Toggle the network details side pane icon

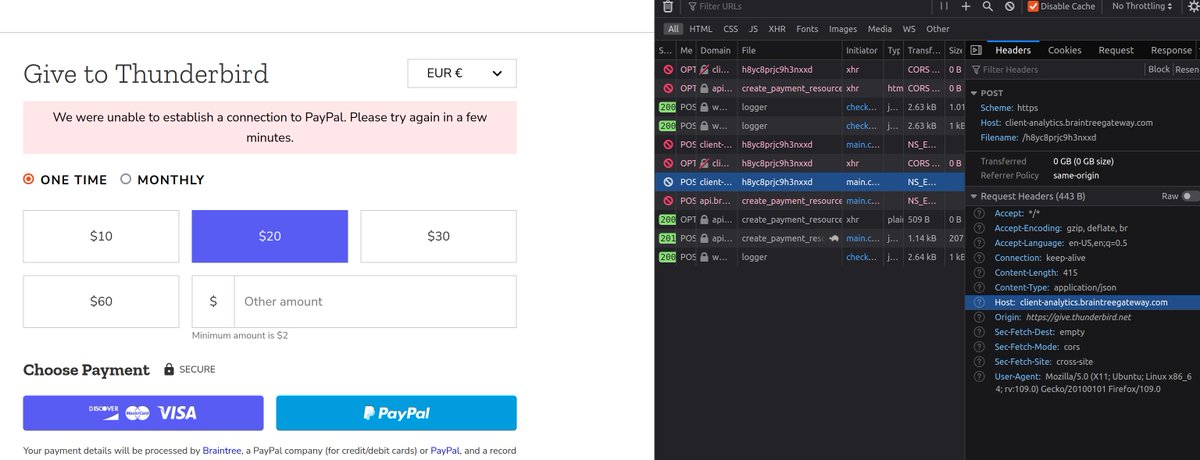tap(976, 50)
